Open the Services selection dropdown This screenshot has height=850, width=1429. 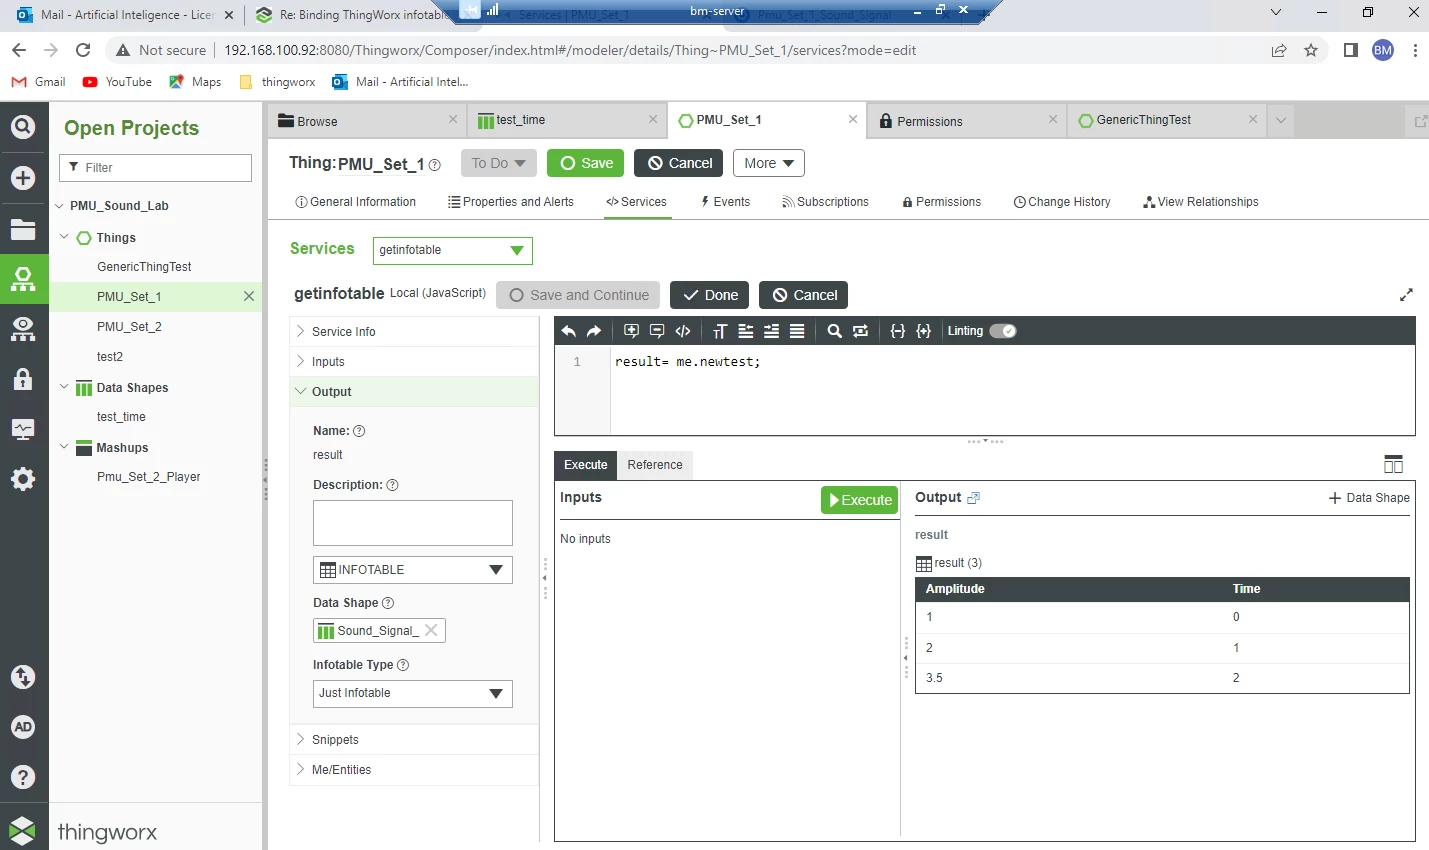452,250
